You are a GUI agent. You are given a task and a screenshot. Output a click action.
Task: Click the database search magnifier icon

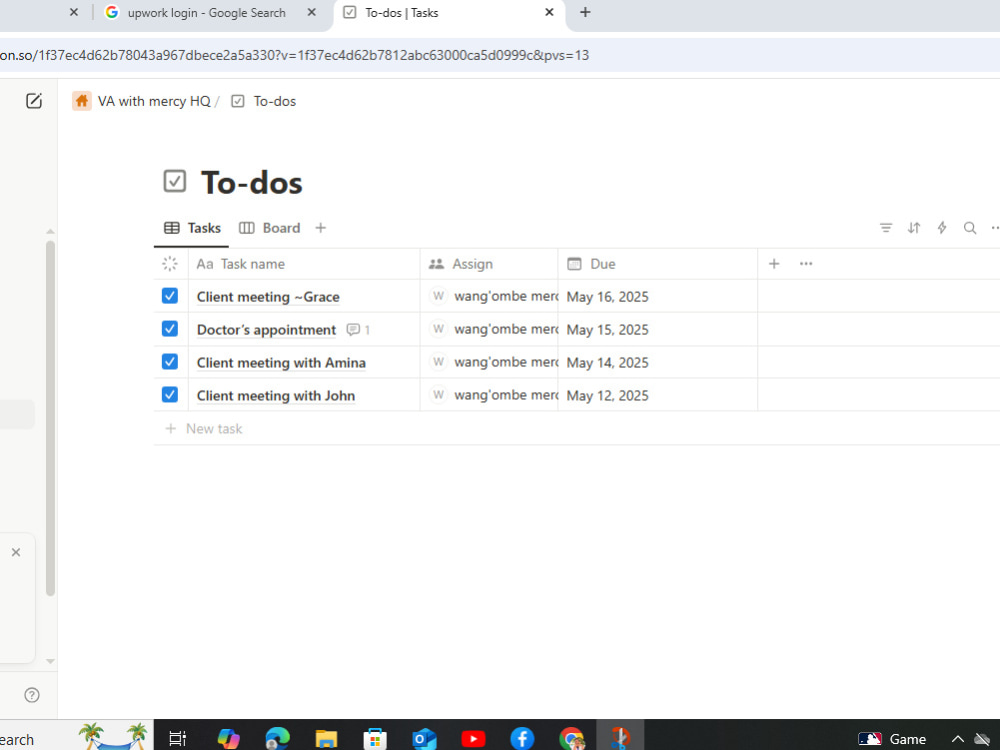(x=970, y=228)
